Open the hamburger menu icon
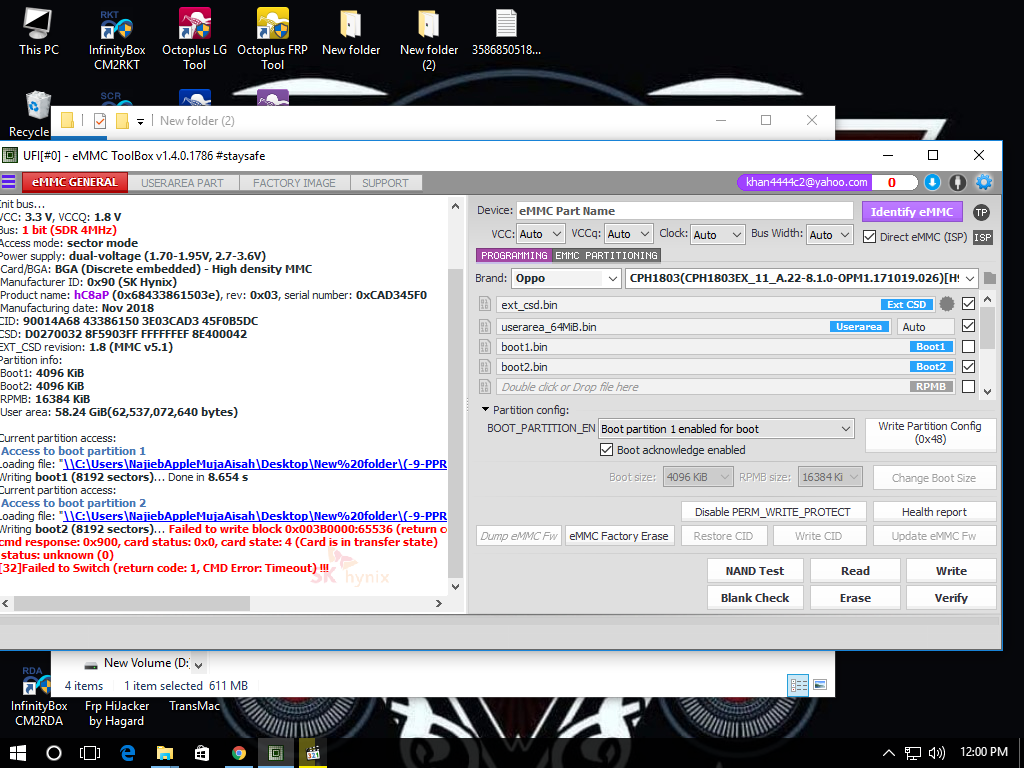Viewport: 1024px width, 768px height. pos(8,182)
